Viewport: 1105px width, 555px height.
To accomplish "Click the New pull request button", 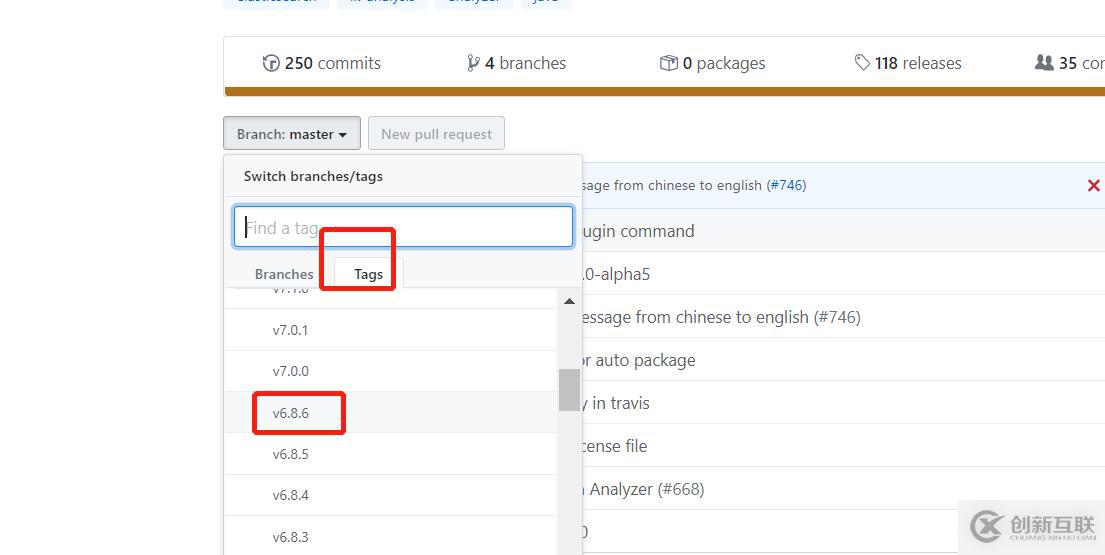I will point(436,133).
